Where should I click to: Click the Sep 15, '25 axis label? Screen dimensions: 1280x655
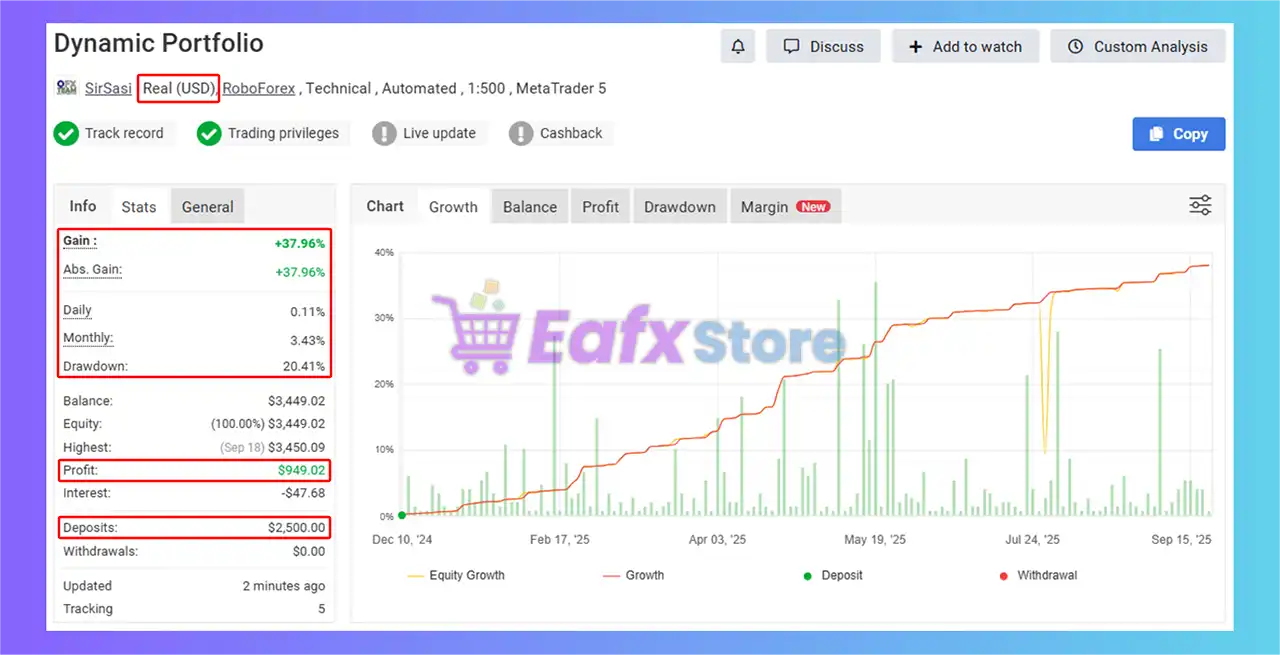1181,539
